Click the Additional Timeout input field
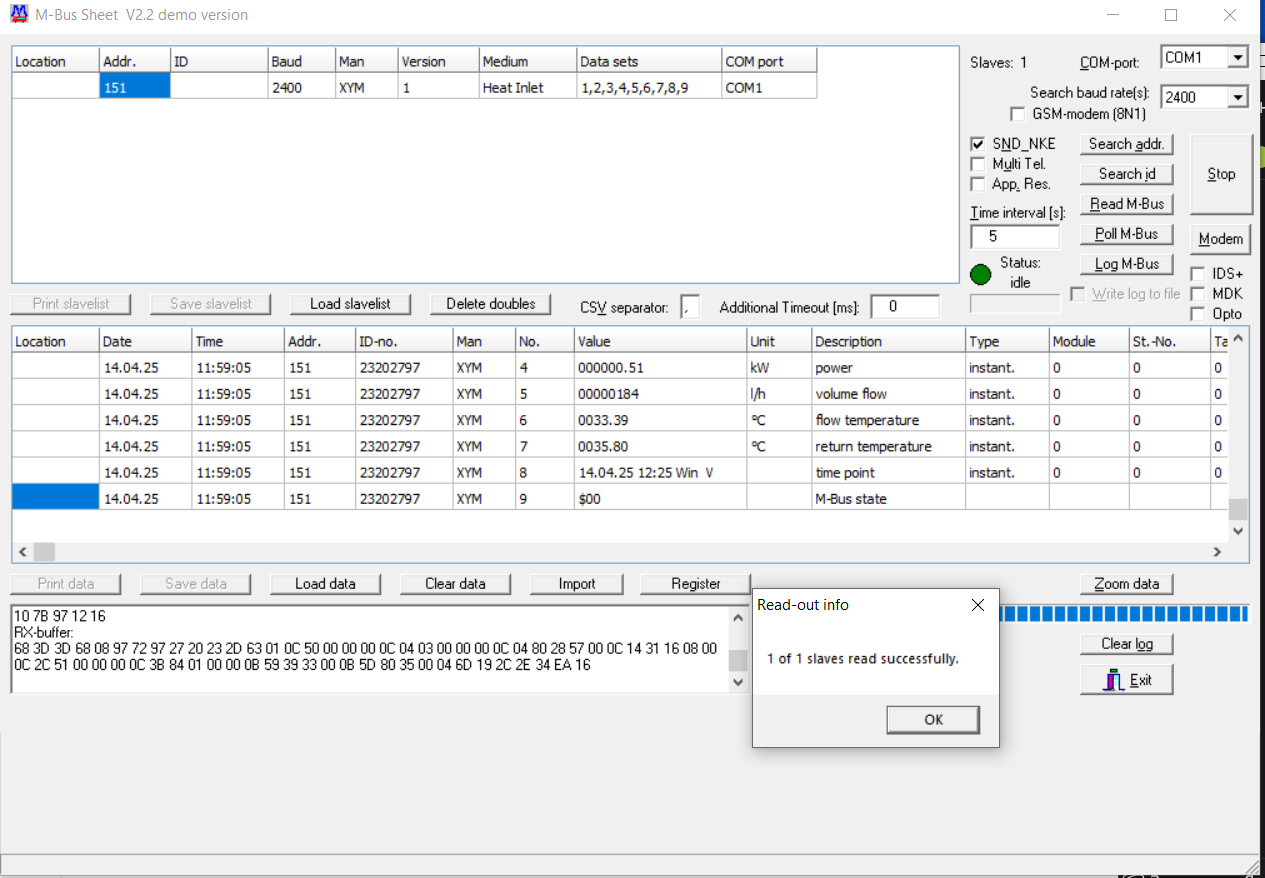This screenshot has width=1265, height=878. 905,307
